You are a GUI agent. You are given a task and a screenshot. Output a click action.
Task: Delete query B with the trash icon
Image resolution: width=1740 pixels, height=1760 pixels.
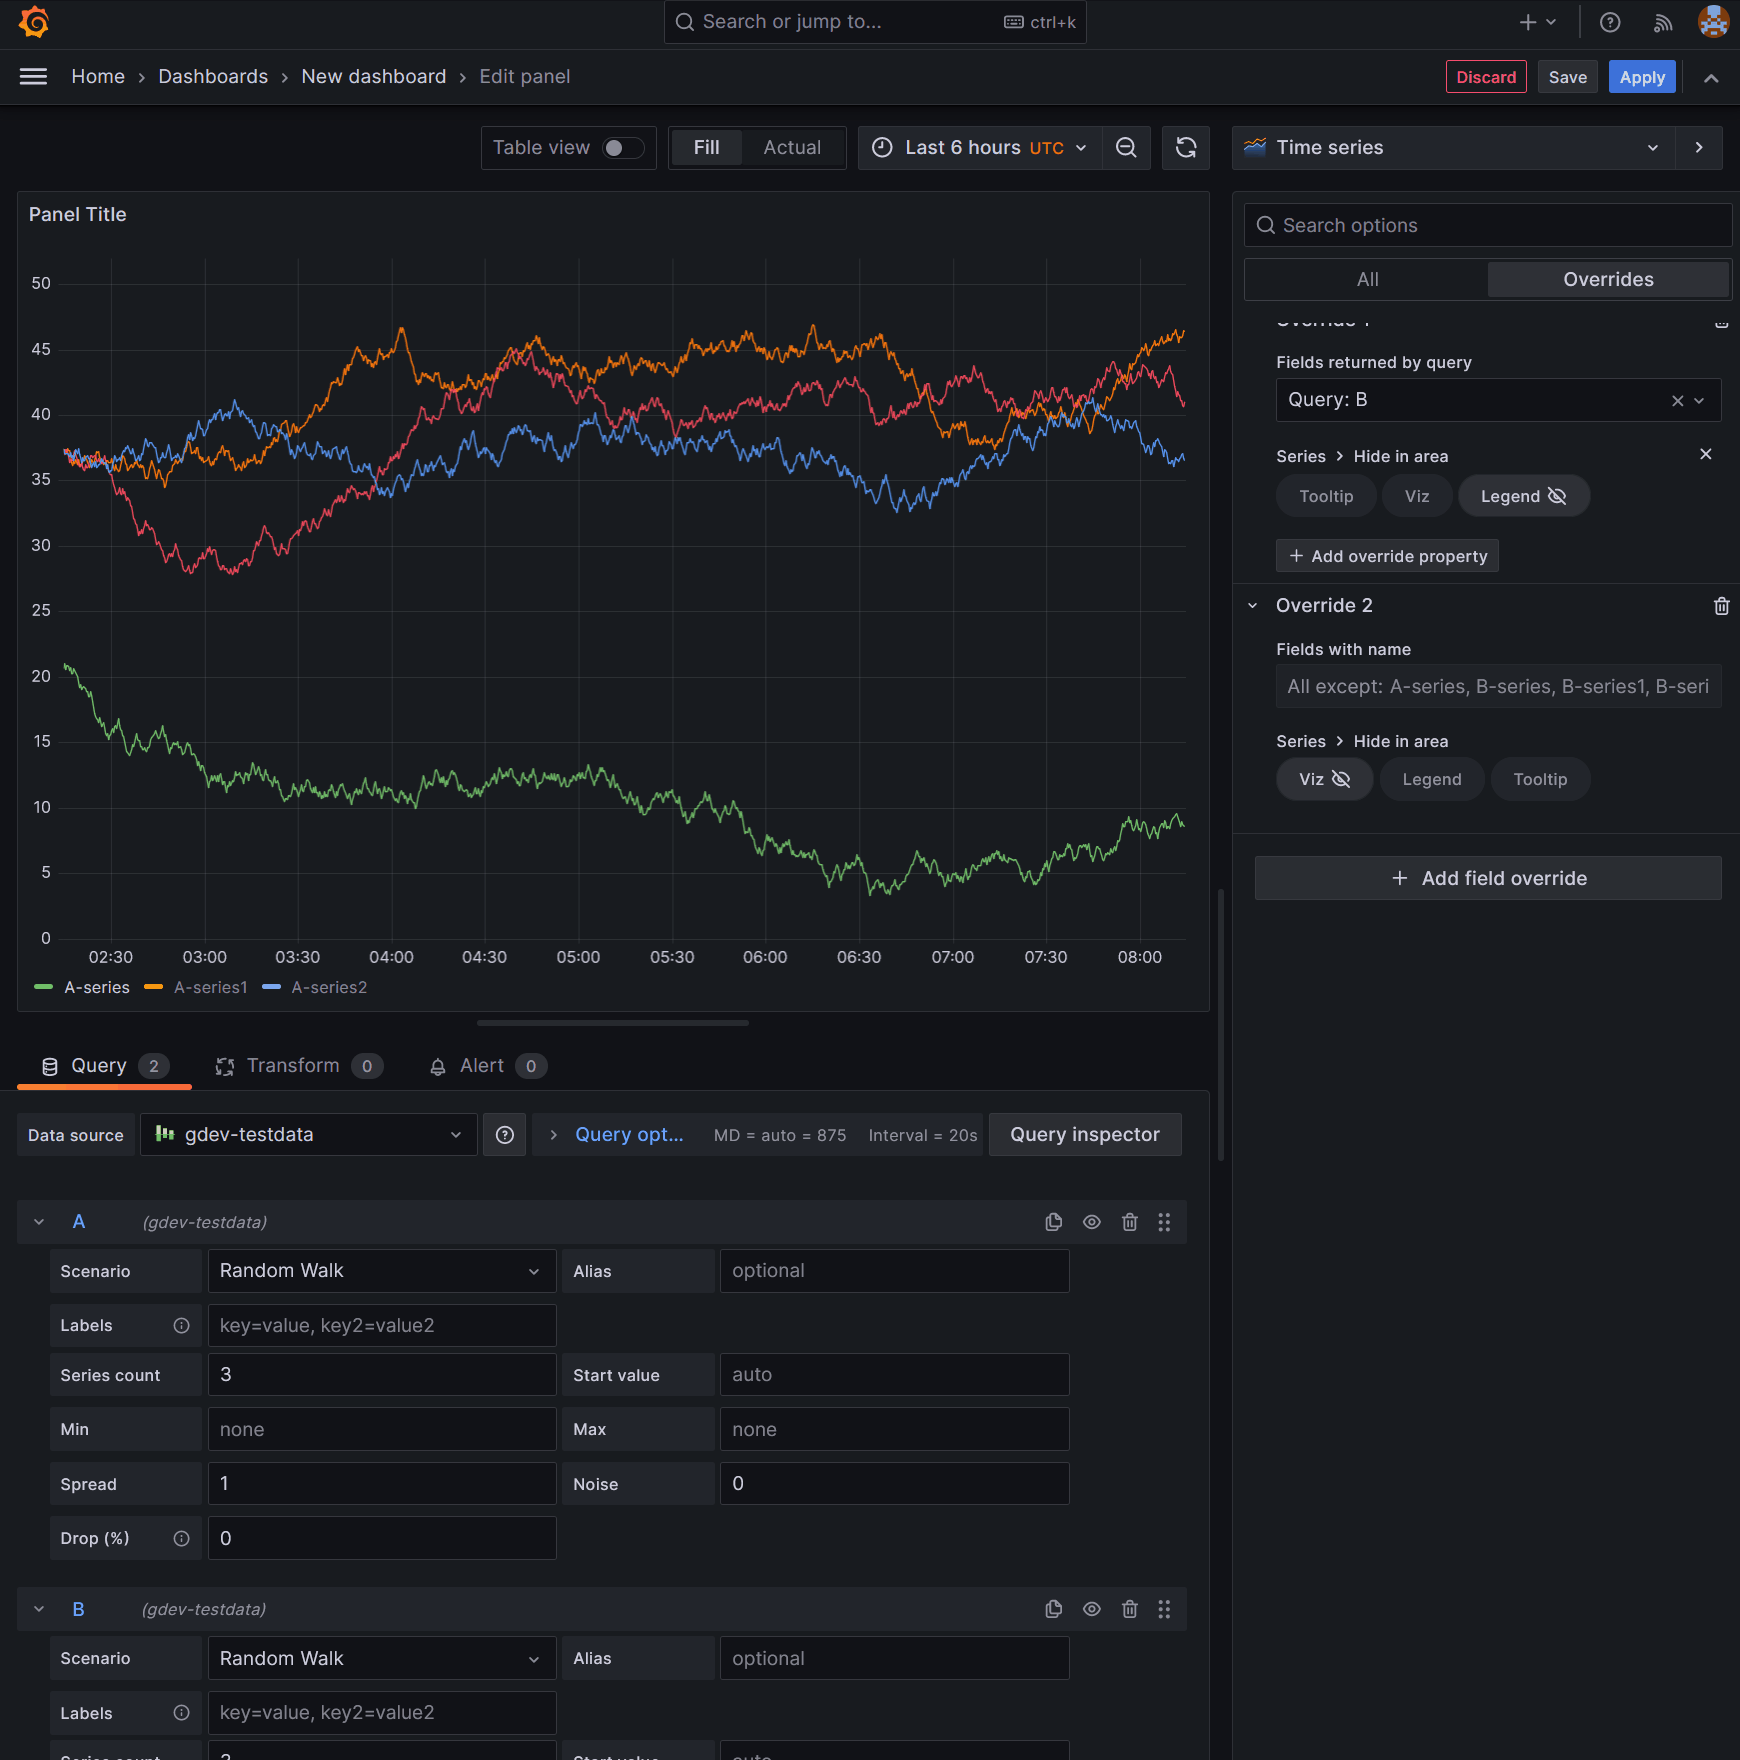tap(1129, 1609)
